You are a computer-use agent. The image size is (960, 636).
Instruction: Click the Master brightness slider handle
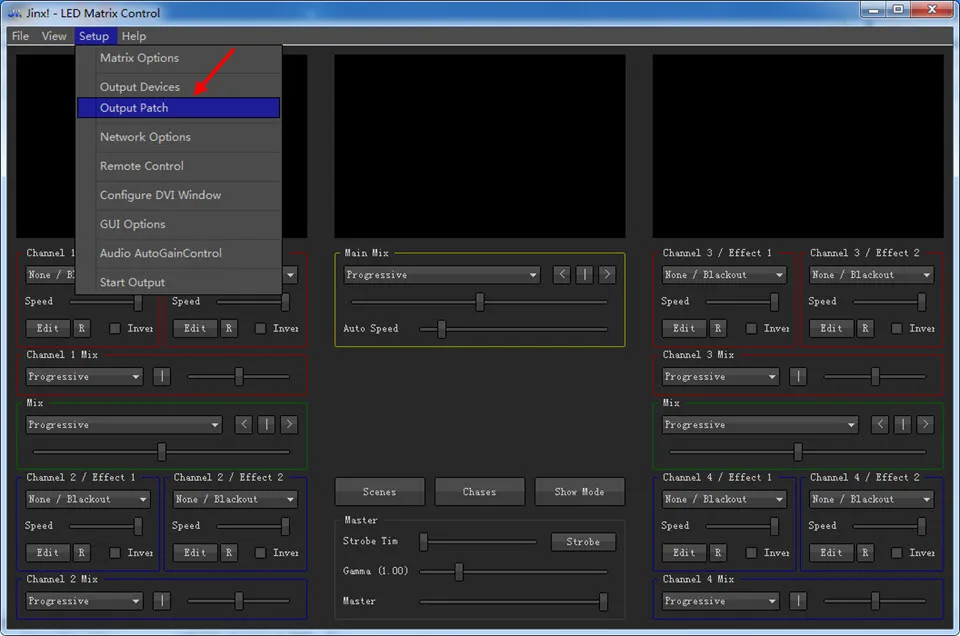pos(603,601)
